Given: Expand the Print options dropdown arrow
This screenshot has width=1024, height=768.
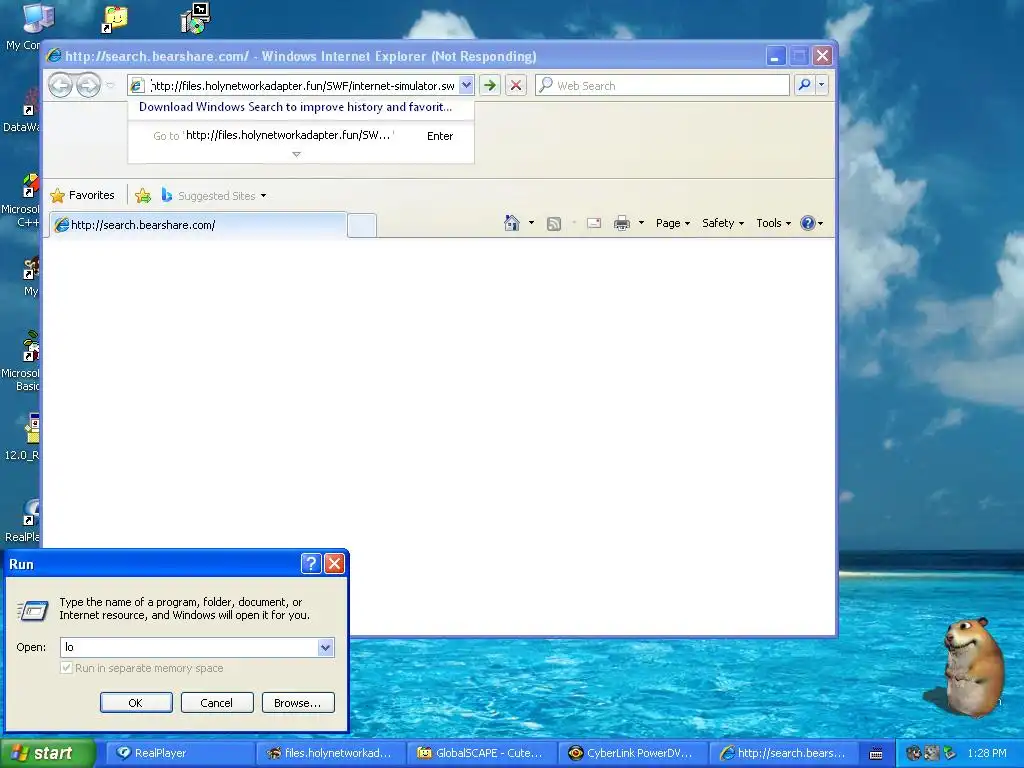Looking at the screenshot, I should coord(641,223).
